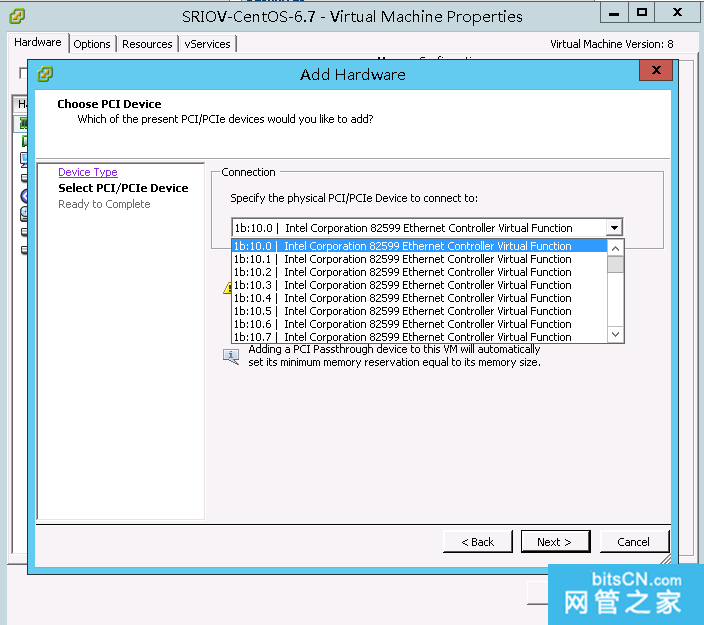704x625 pixels.
Task: Click the < Back button
Action: pos(478,542)
